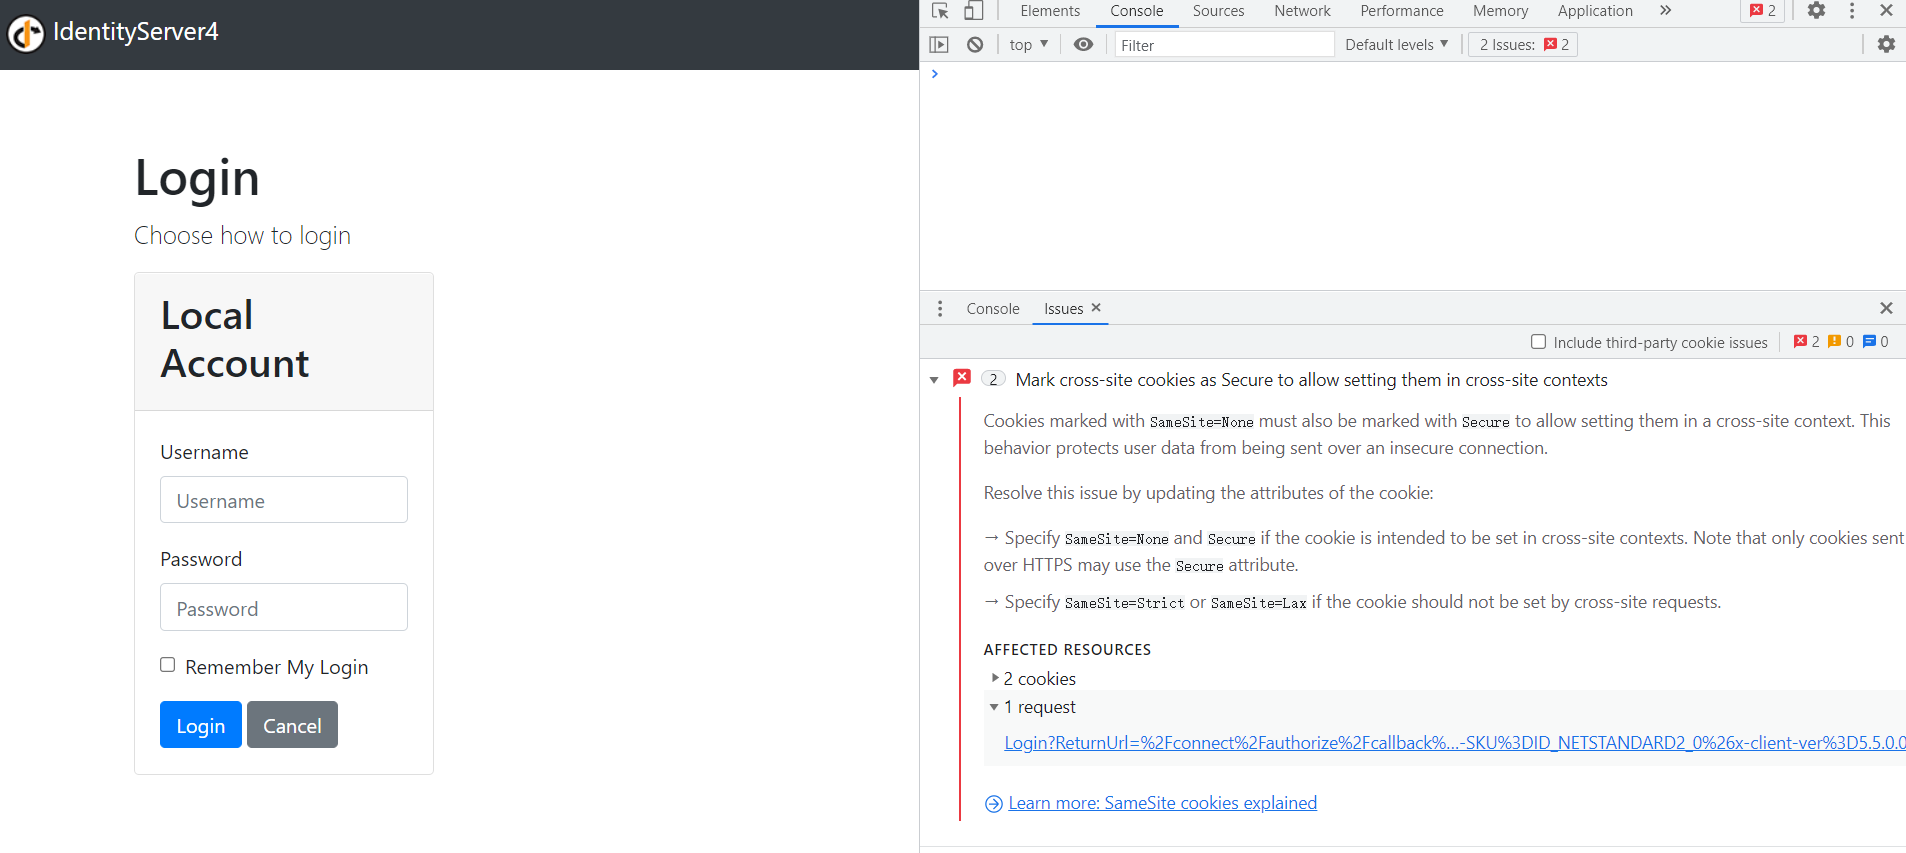The image size is (1906, 853).
Task: Open the drawer three-dot menu
Action: coord(940,309)
